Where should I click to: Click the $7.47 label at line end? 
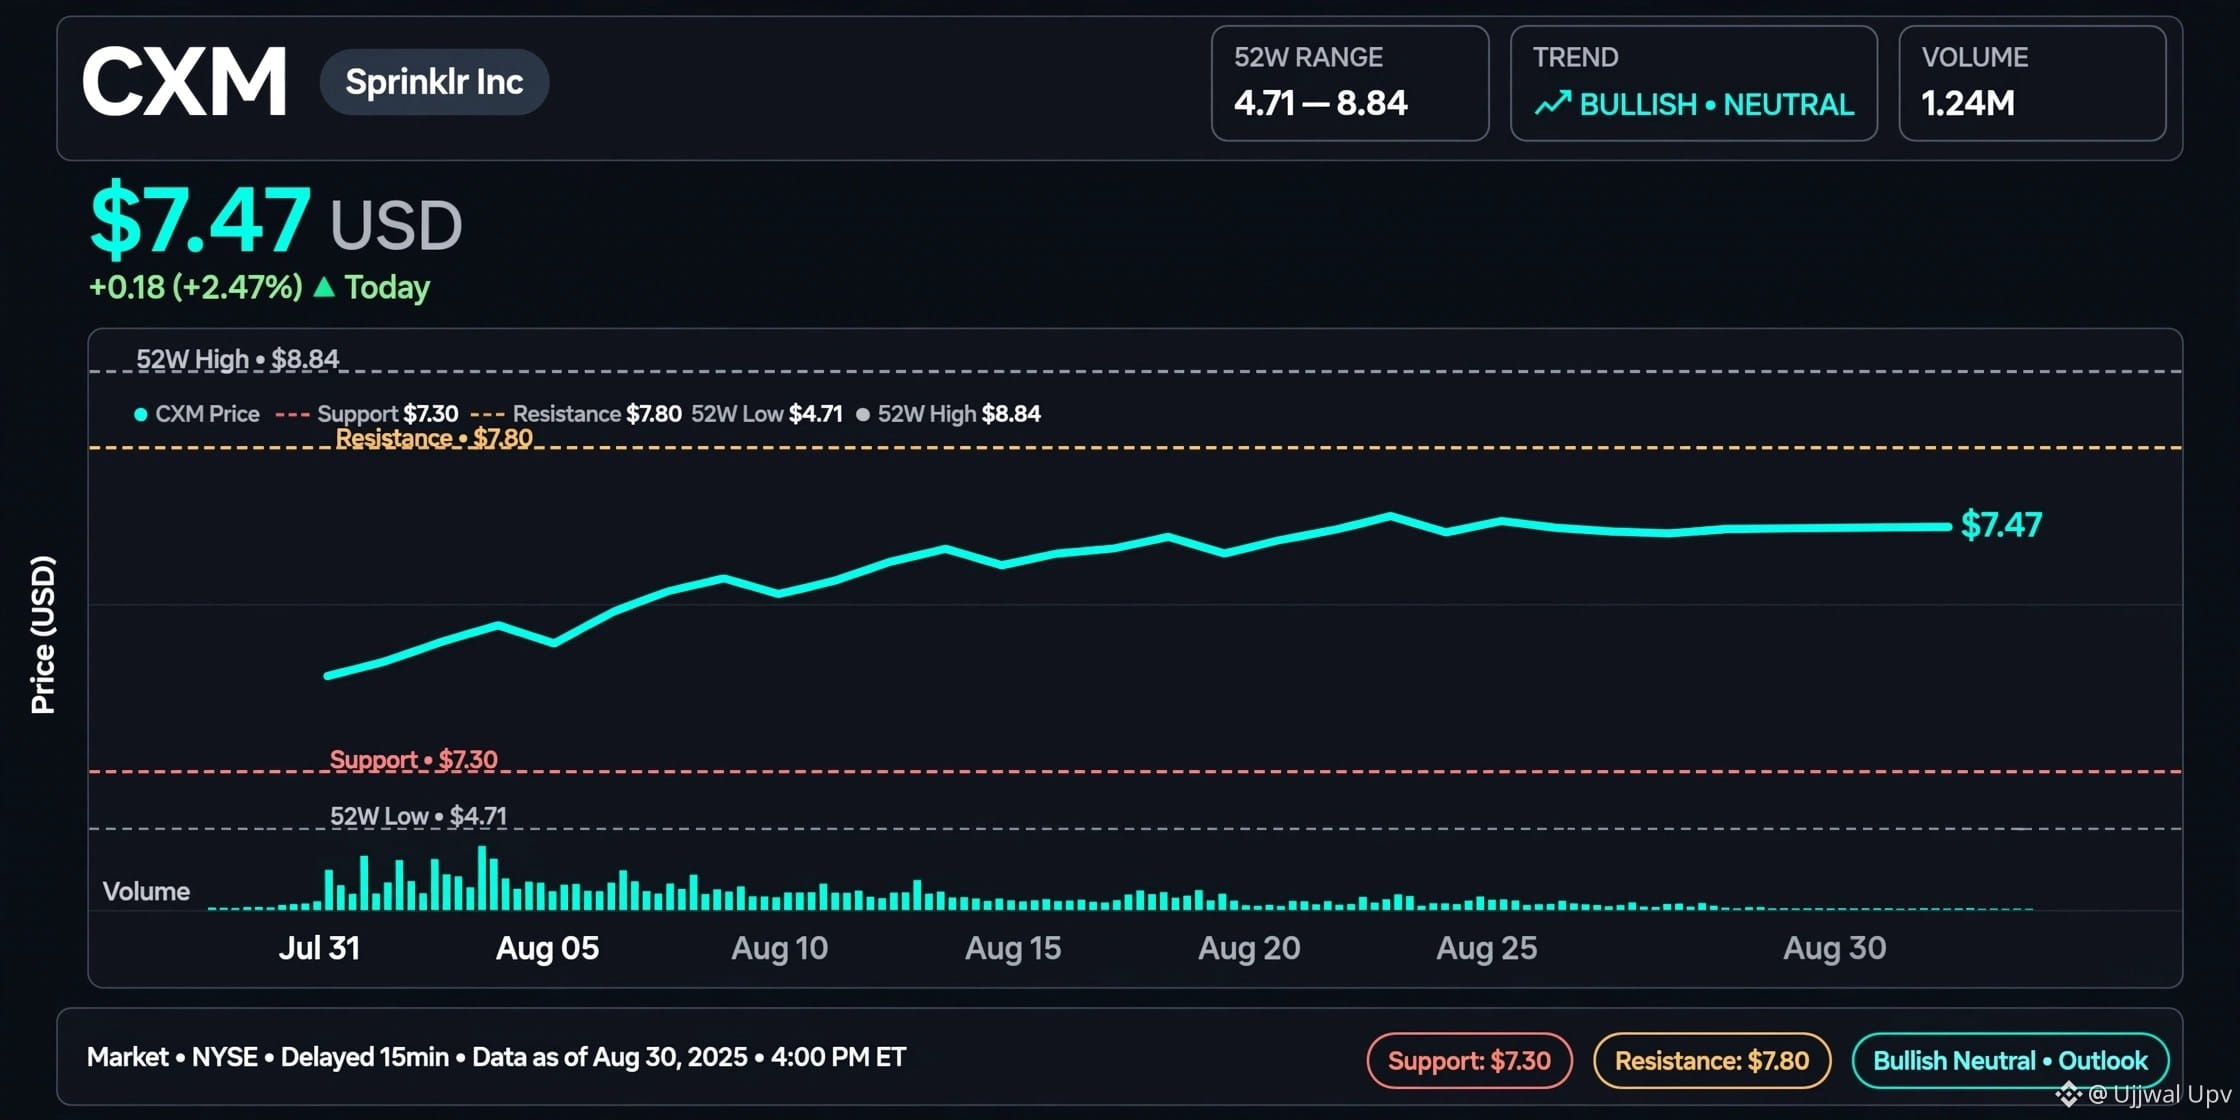[x=2001, y=525]
